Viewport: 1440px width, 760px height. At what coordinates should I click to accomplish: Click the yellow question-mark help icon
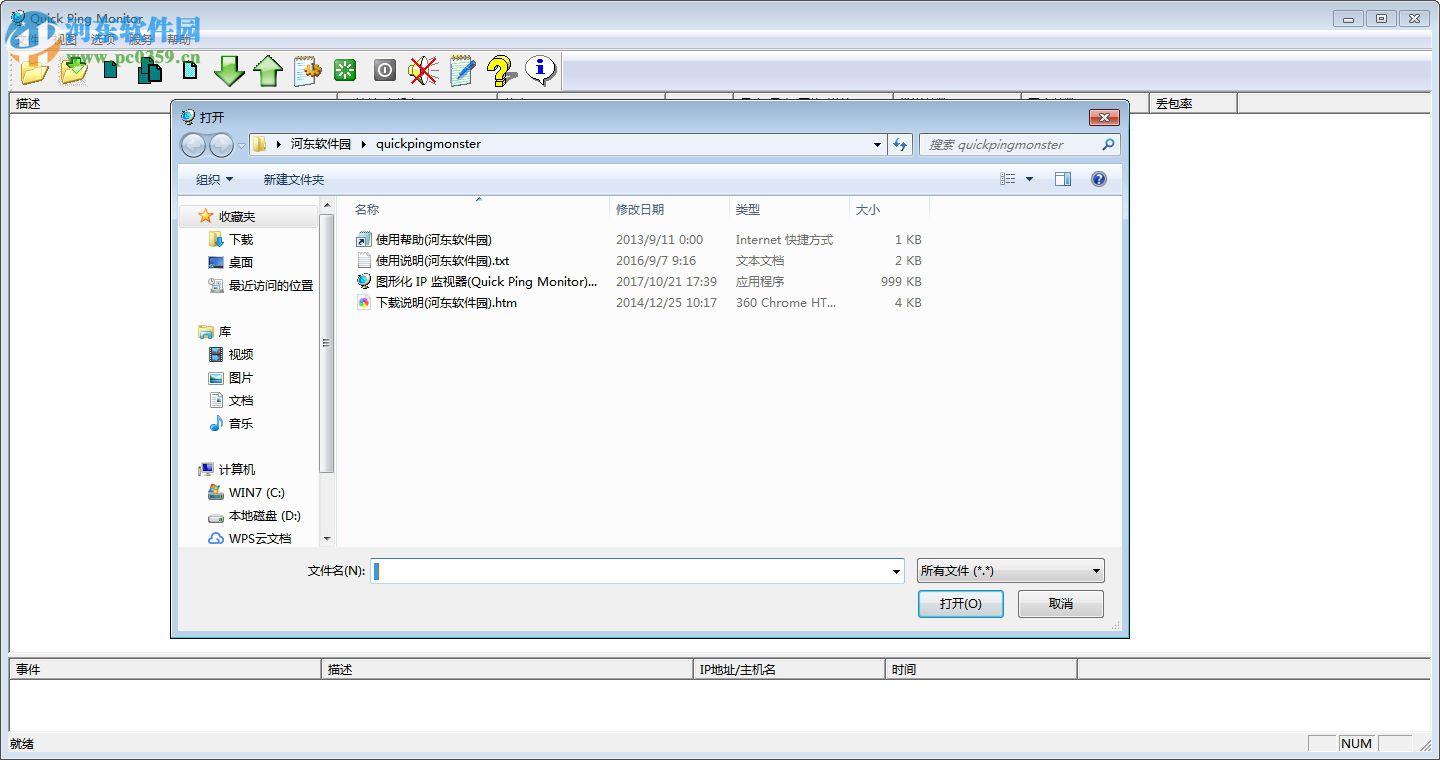click(500, 70)
